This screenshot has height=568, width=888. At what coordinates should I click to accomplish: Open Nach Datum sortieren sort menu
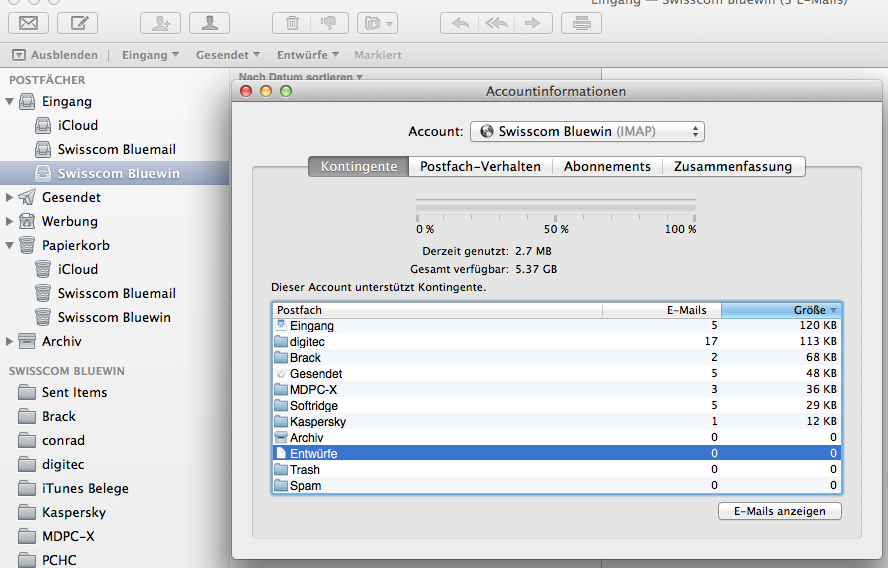300,76
